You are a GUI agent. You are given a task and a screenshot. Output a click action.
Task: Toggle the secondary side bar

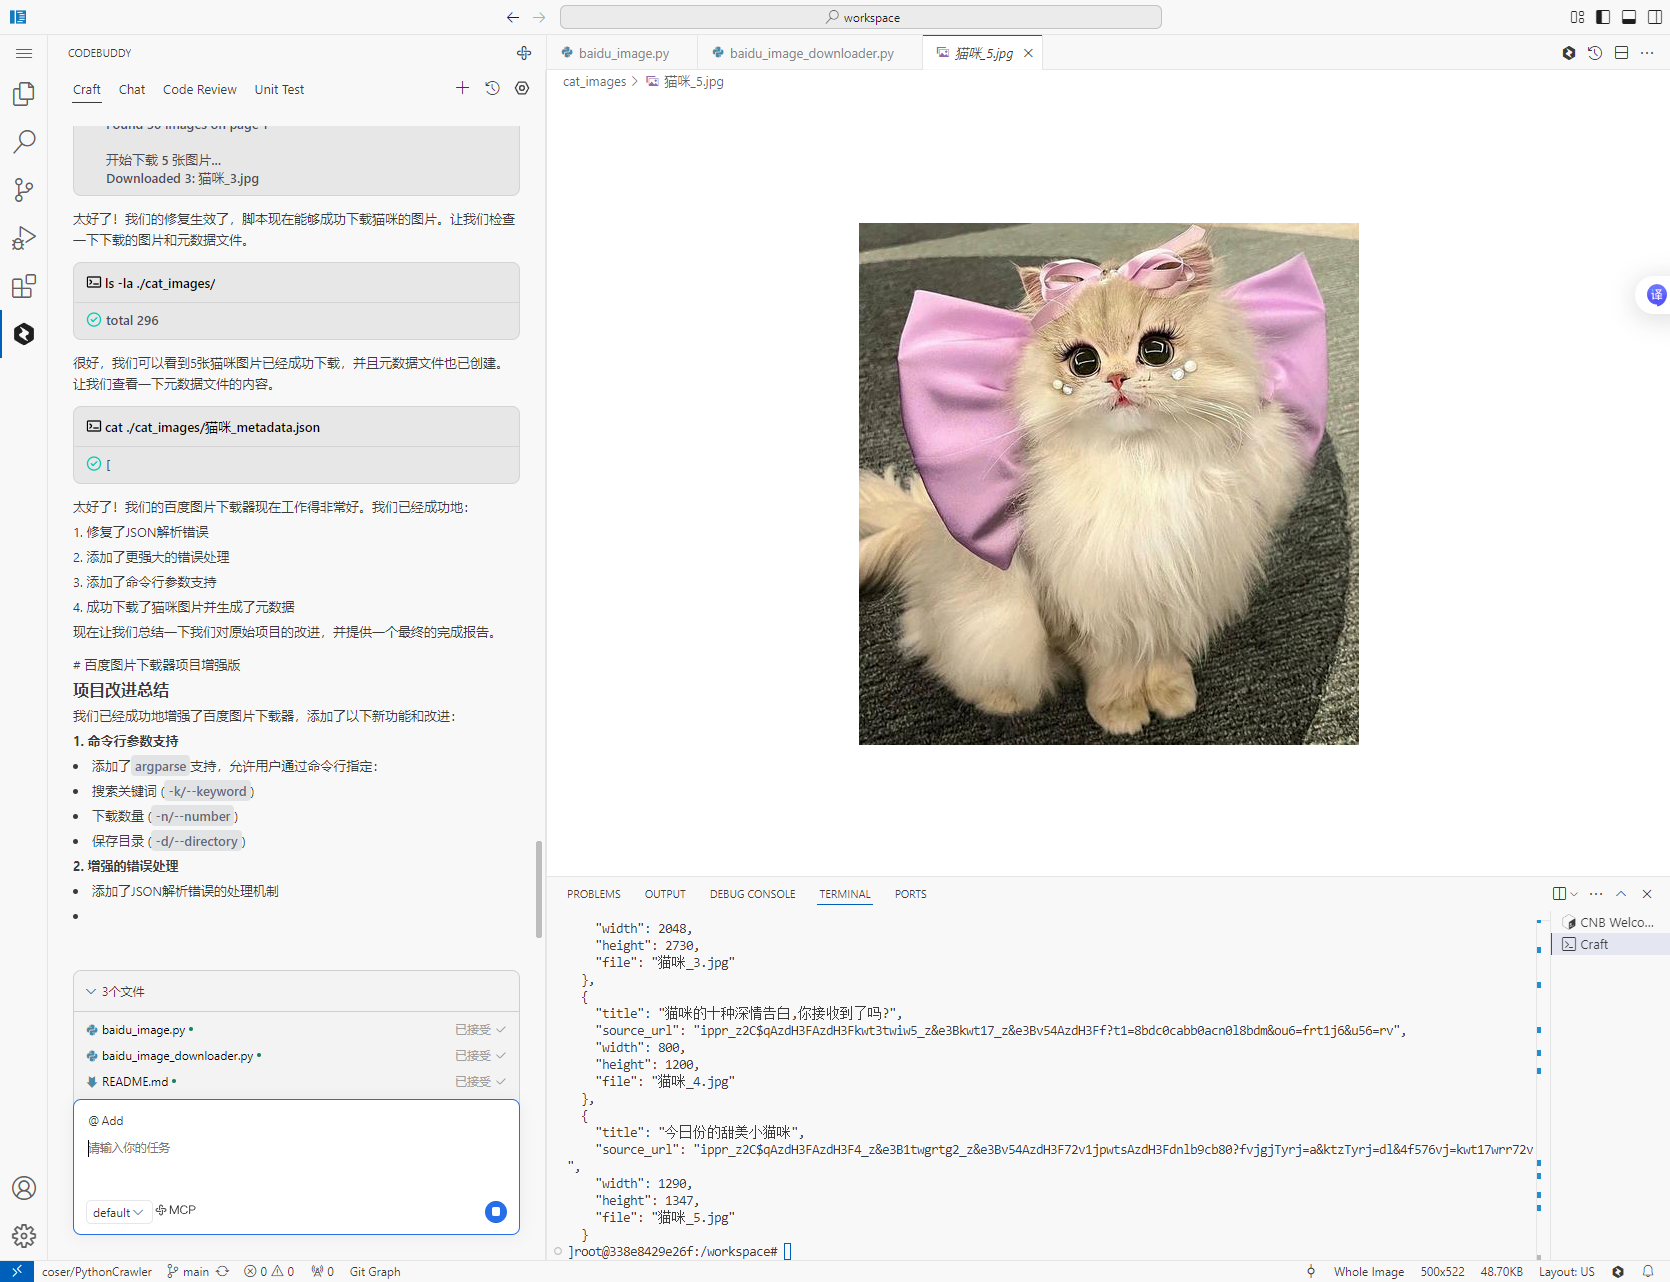[1655, 17]
